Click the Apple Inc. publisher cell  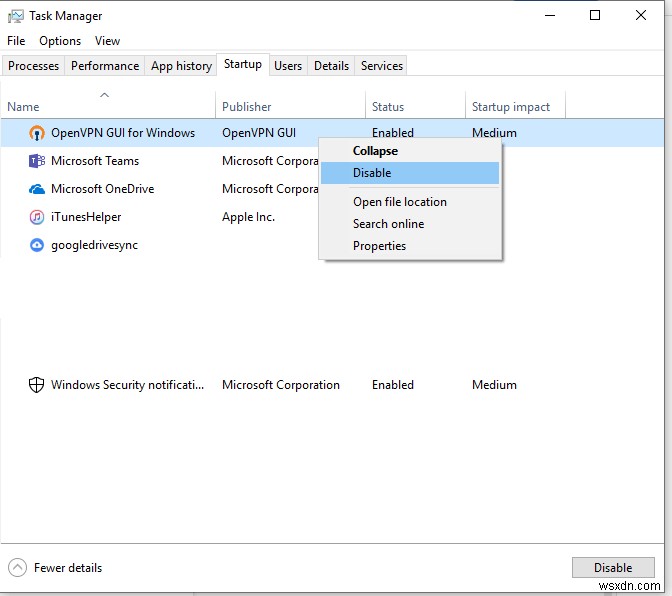[249, 217]
